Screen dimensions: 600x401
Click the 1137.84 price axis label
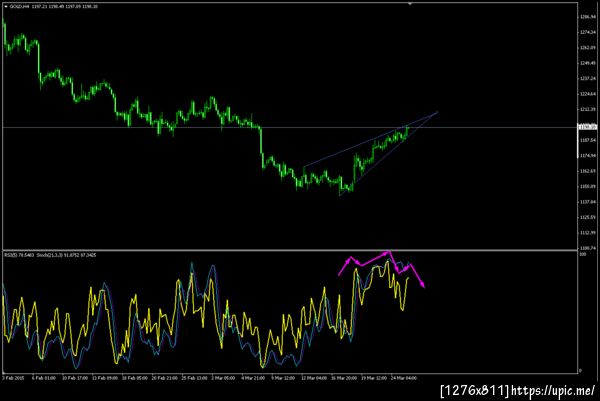pos(588,202)
